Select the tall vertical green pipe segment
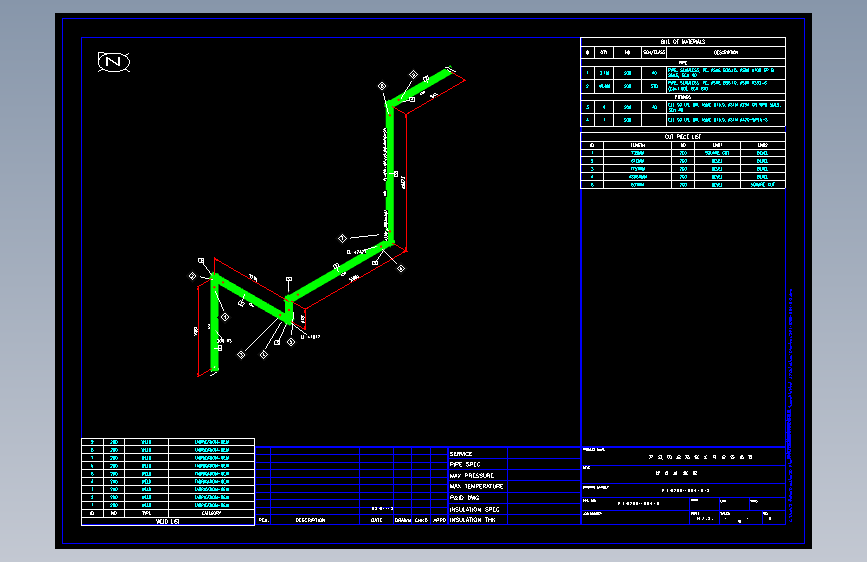This screenshot has height=562, width=867. (x=390, y=174)
